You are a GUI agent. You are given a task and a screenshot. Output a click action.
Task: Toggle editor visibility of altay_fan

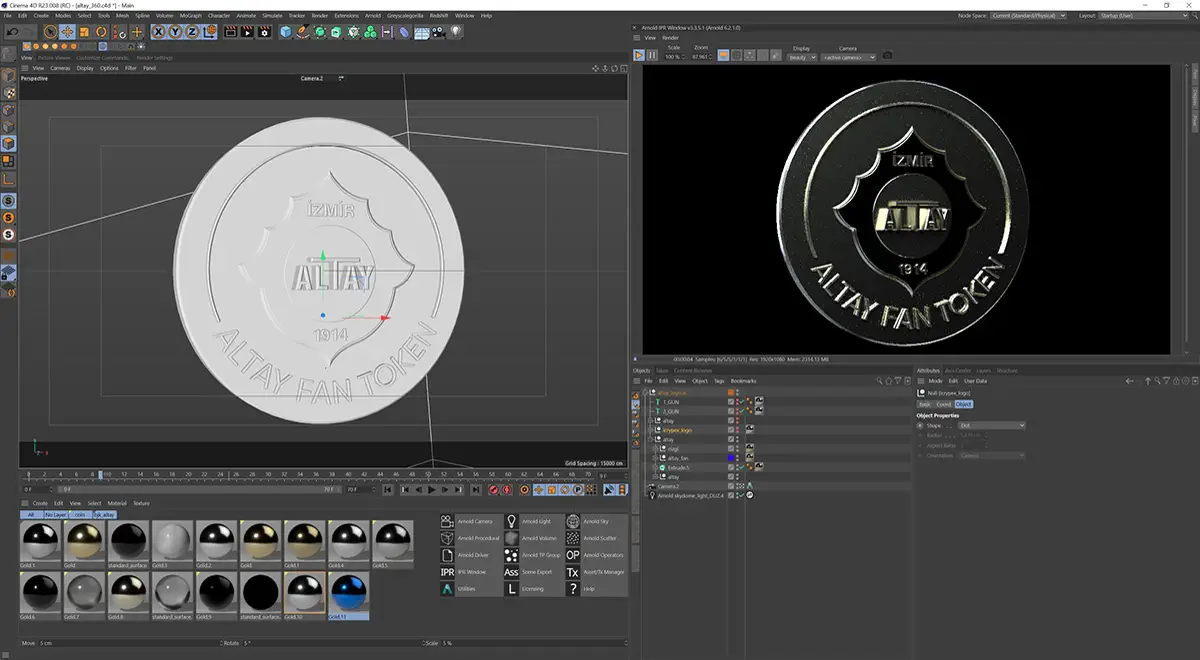click(x=737, y=456)
